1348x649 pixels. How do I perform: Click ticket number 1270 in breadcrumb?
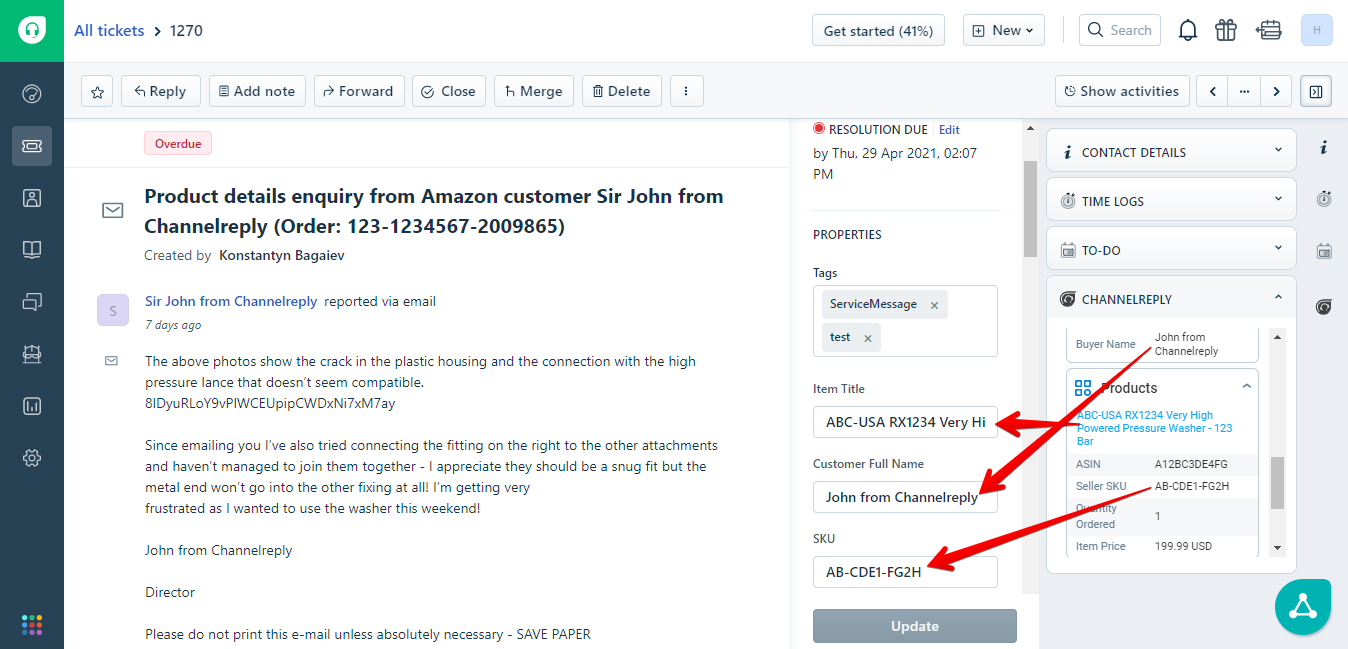click(x=186, y=31)
